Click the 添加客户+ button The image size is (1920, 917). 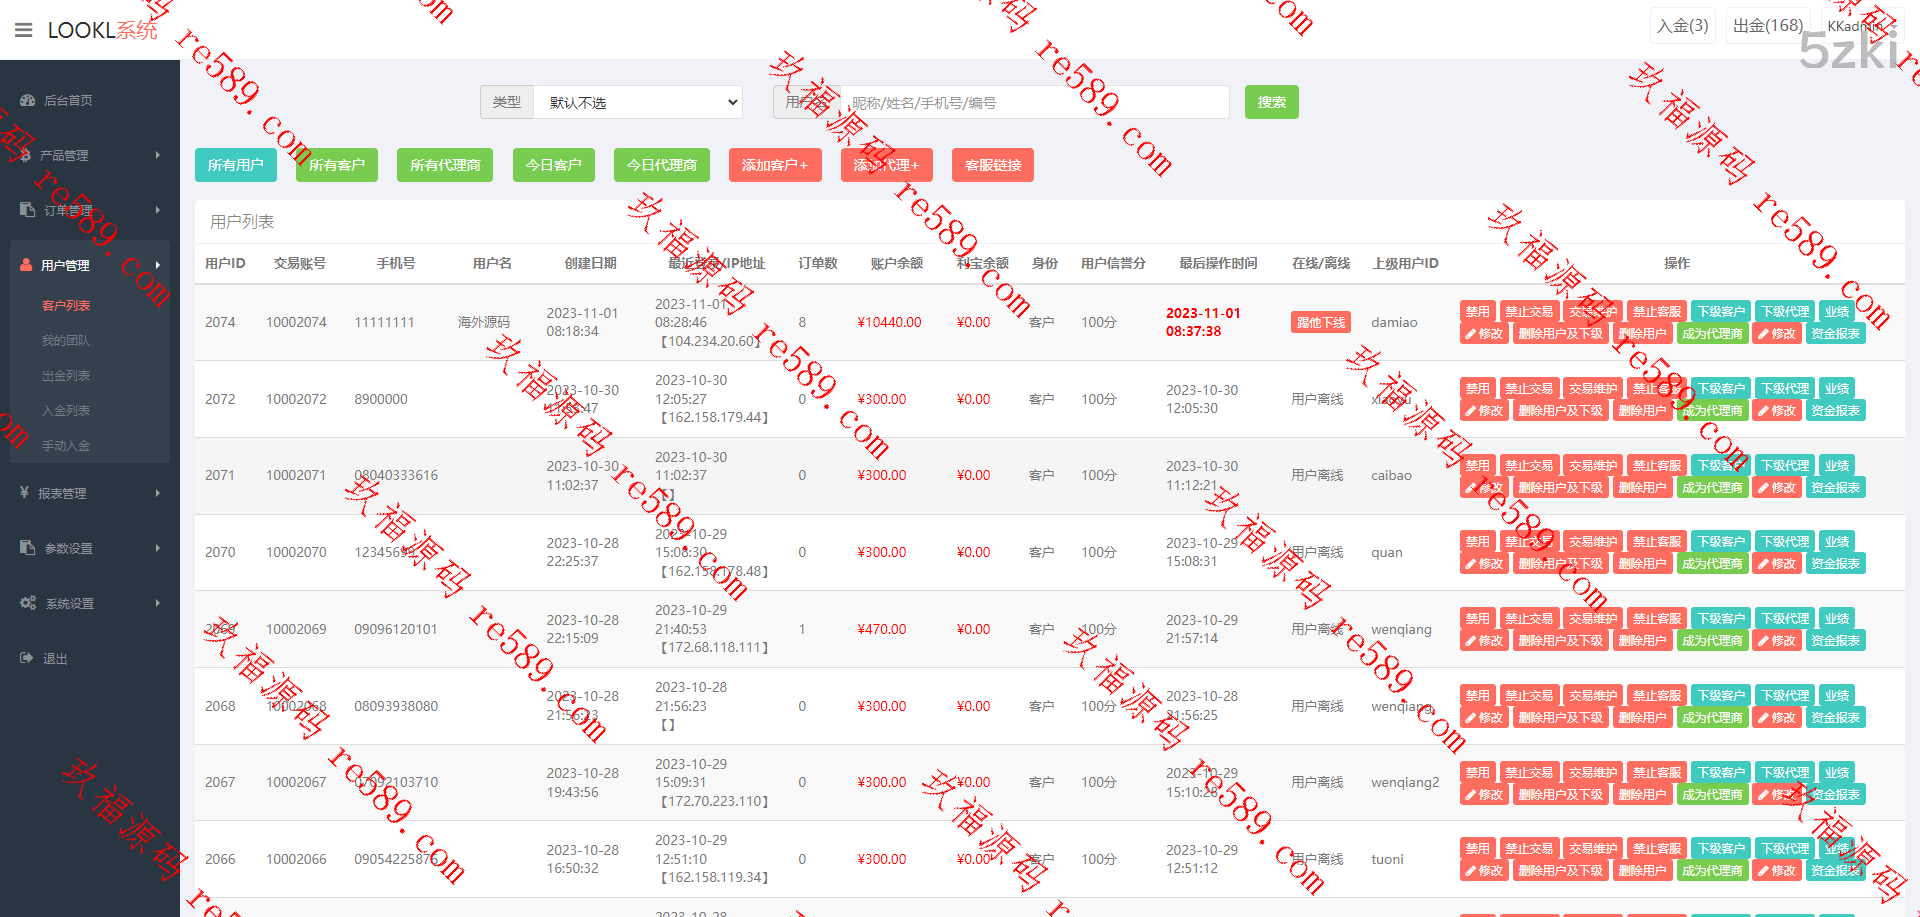[x=774, y=165]
